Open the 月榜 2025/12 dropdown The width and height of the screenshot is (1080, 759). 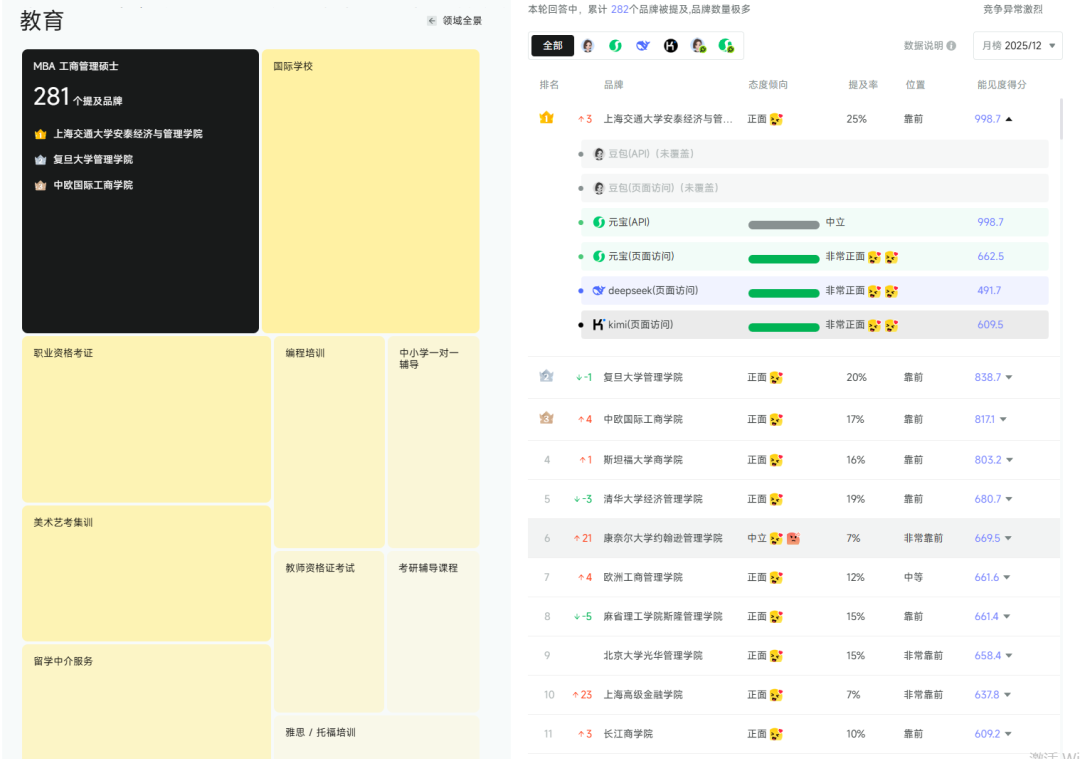pos(1017,46)
